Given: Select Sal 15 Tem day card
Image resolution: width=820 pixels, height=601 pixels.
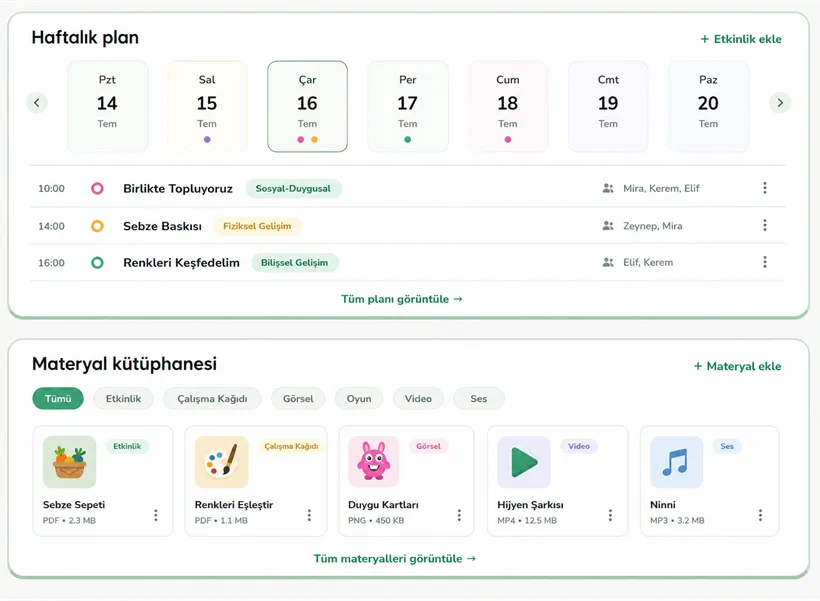Looking at the screenshot, I should (207, 107).
